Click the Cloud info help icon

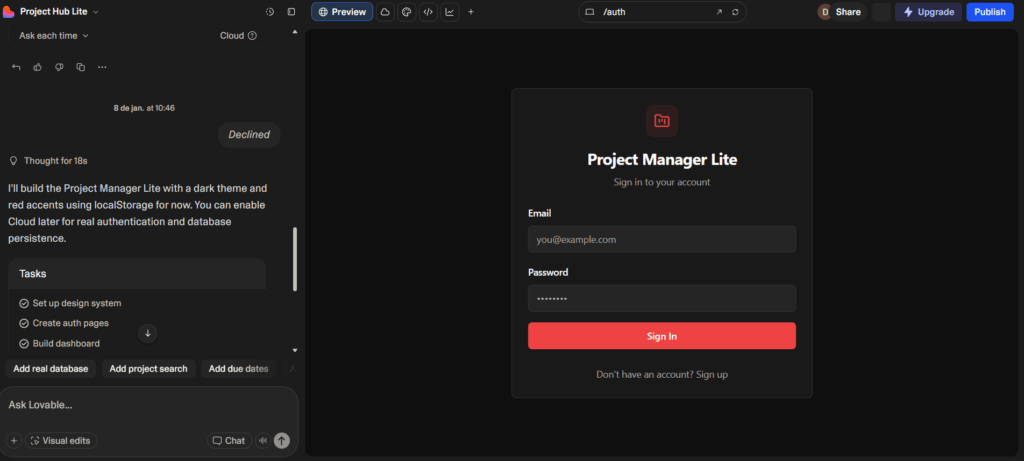coord(252,36)
